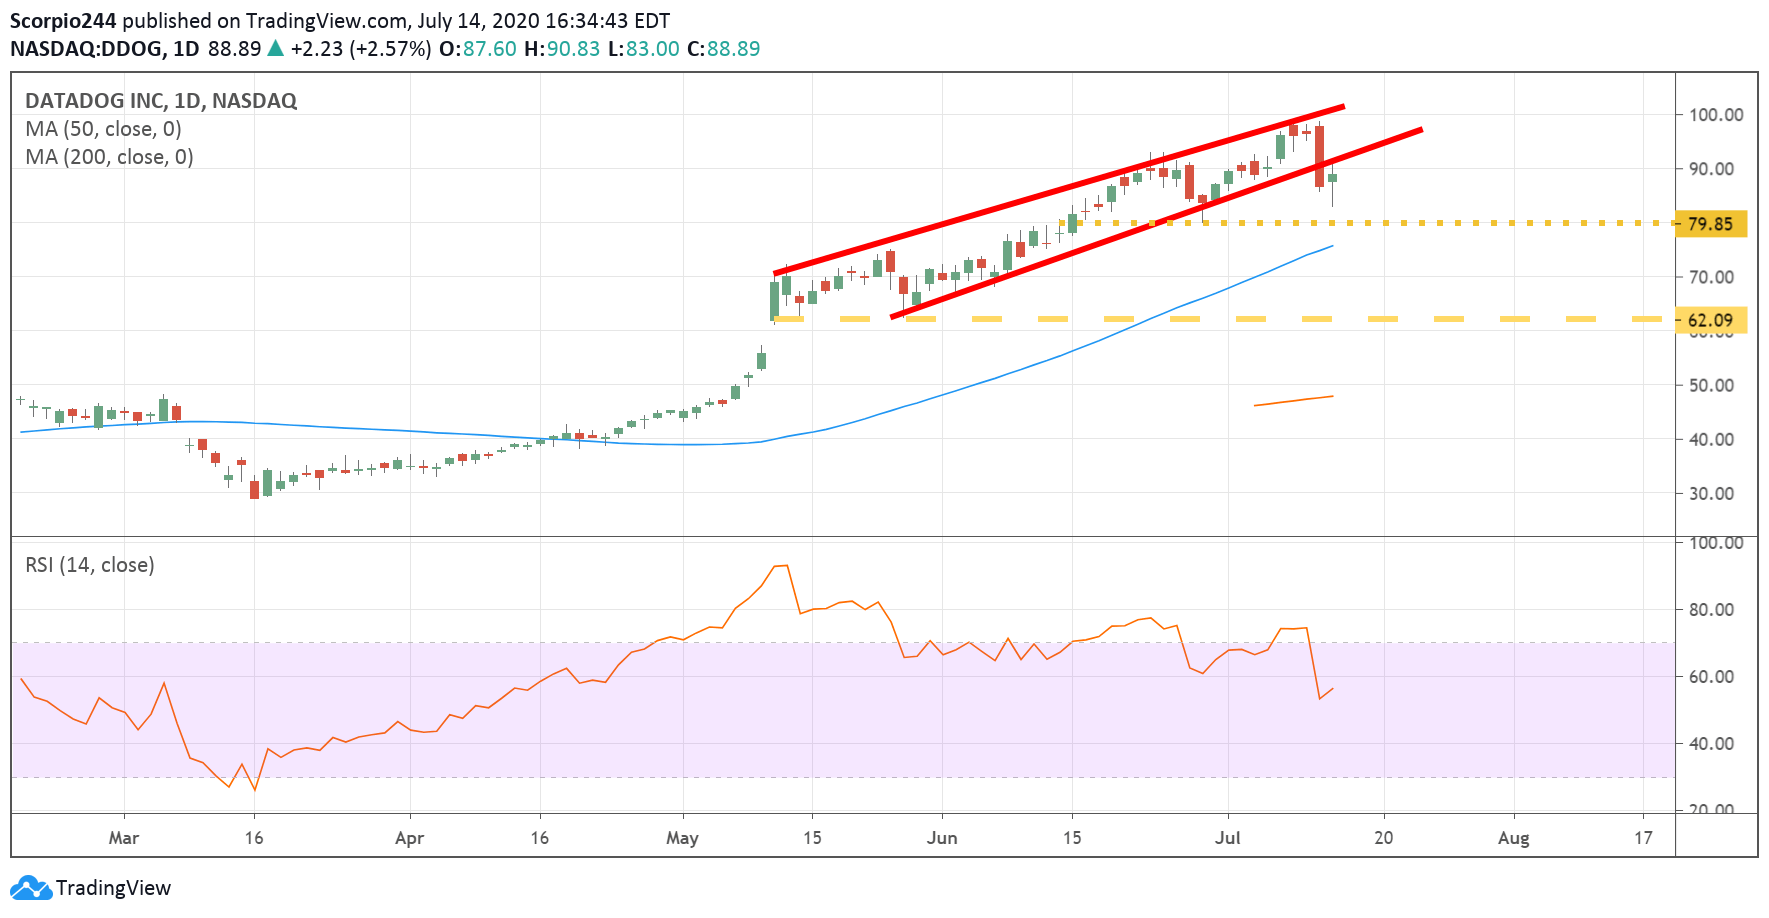Click the 80.00 RSI axis label
Image resolution: width=1769 pixels, height=918 pixels.
click(1711, 609)
